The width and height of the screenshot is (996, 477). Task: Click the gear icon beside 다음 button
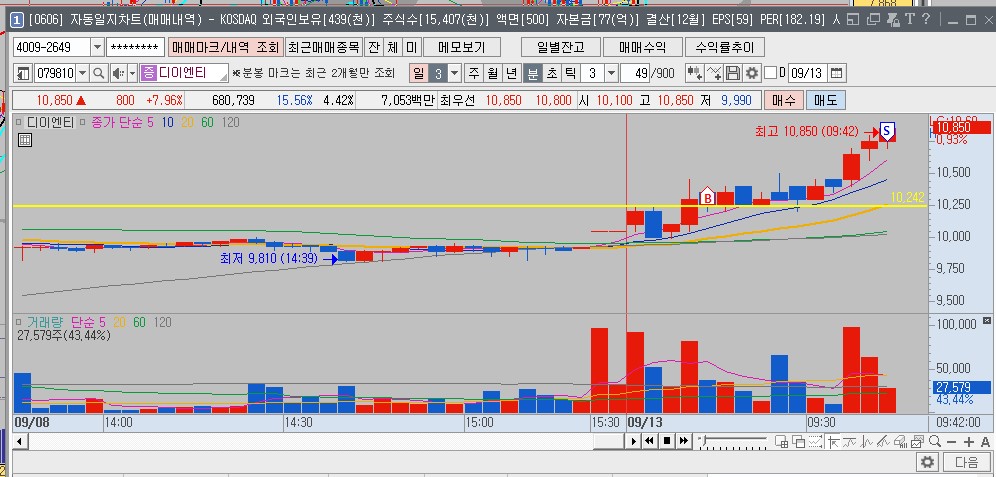(928, 462)
